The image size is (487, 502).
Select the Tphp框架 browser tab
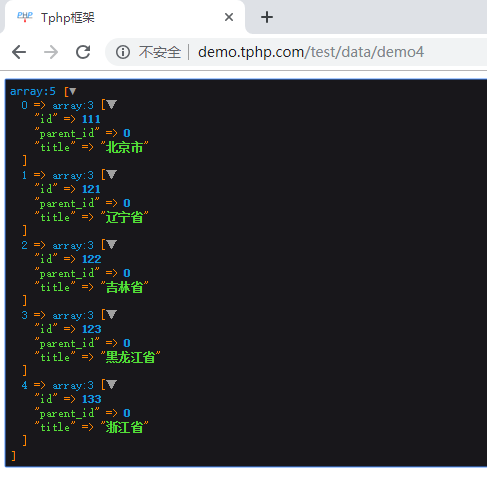(x=123, y=17)
